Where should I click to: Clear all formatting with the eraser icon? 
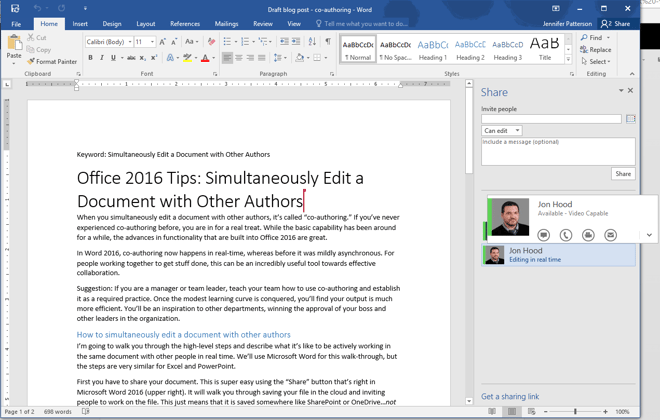211,42
